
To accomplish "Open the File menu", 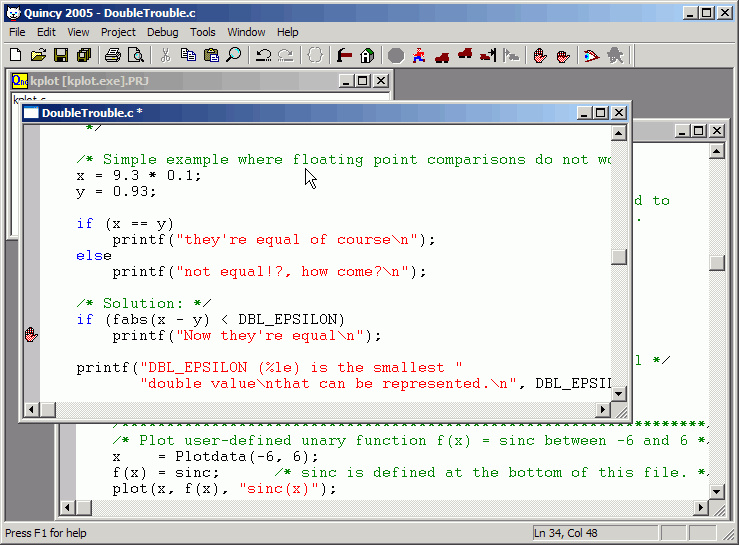I will [x=17, y=32].
